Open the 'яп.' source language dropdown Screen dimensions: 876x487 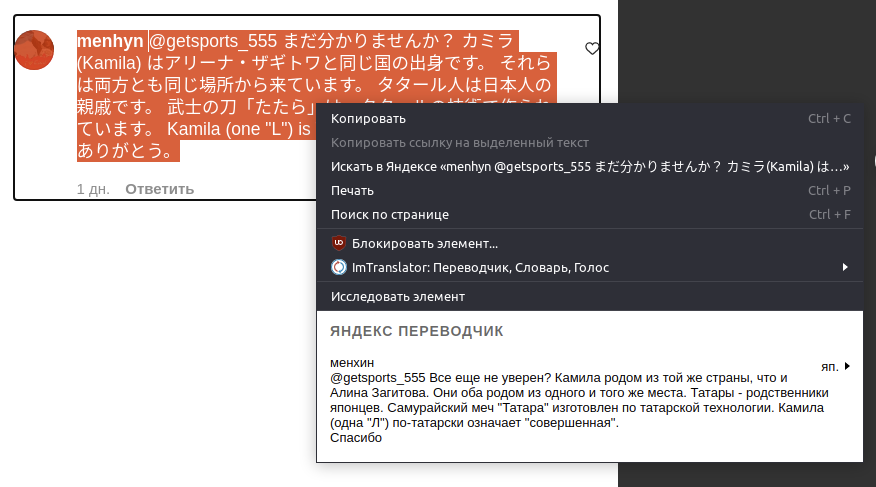pos(835,366)
